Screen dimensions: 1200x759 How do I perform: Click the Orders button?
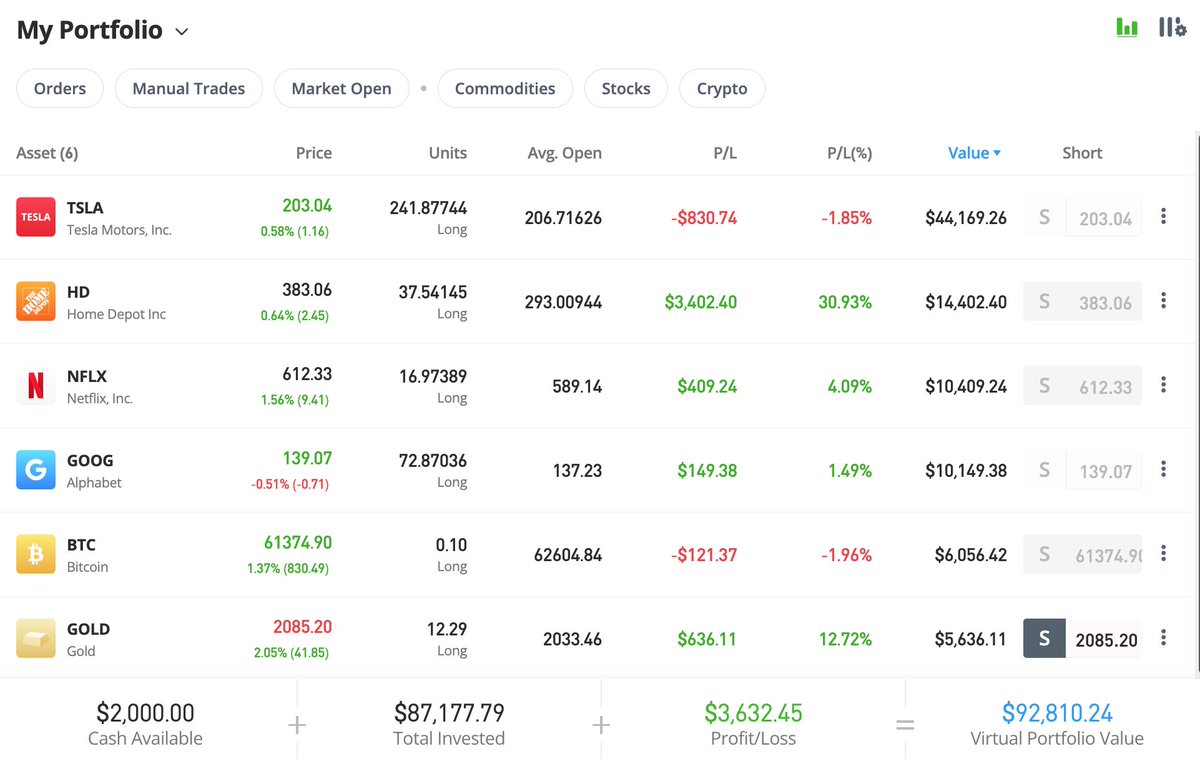tap(59, 88)
